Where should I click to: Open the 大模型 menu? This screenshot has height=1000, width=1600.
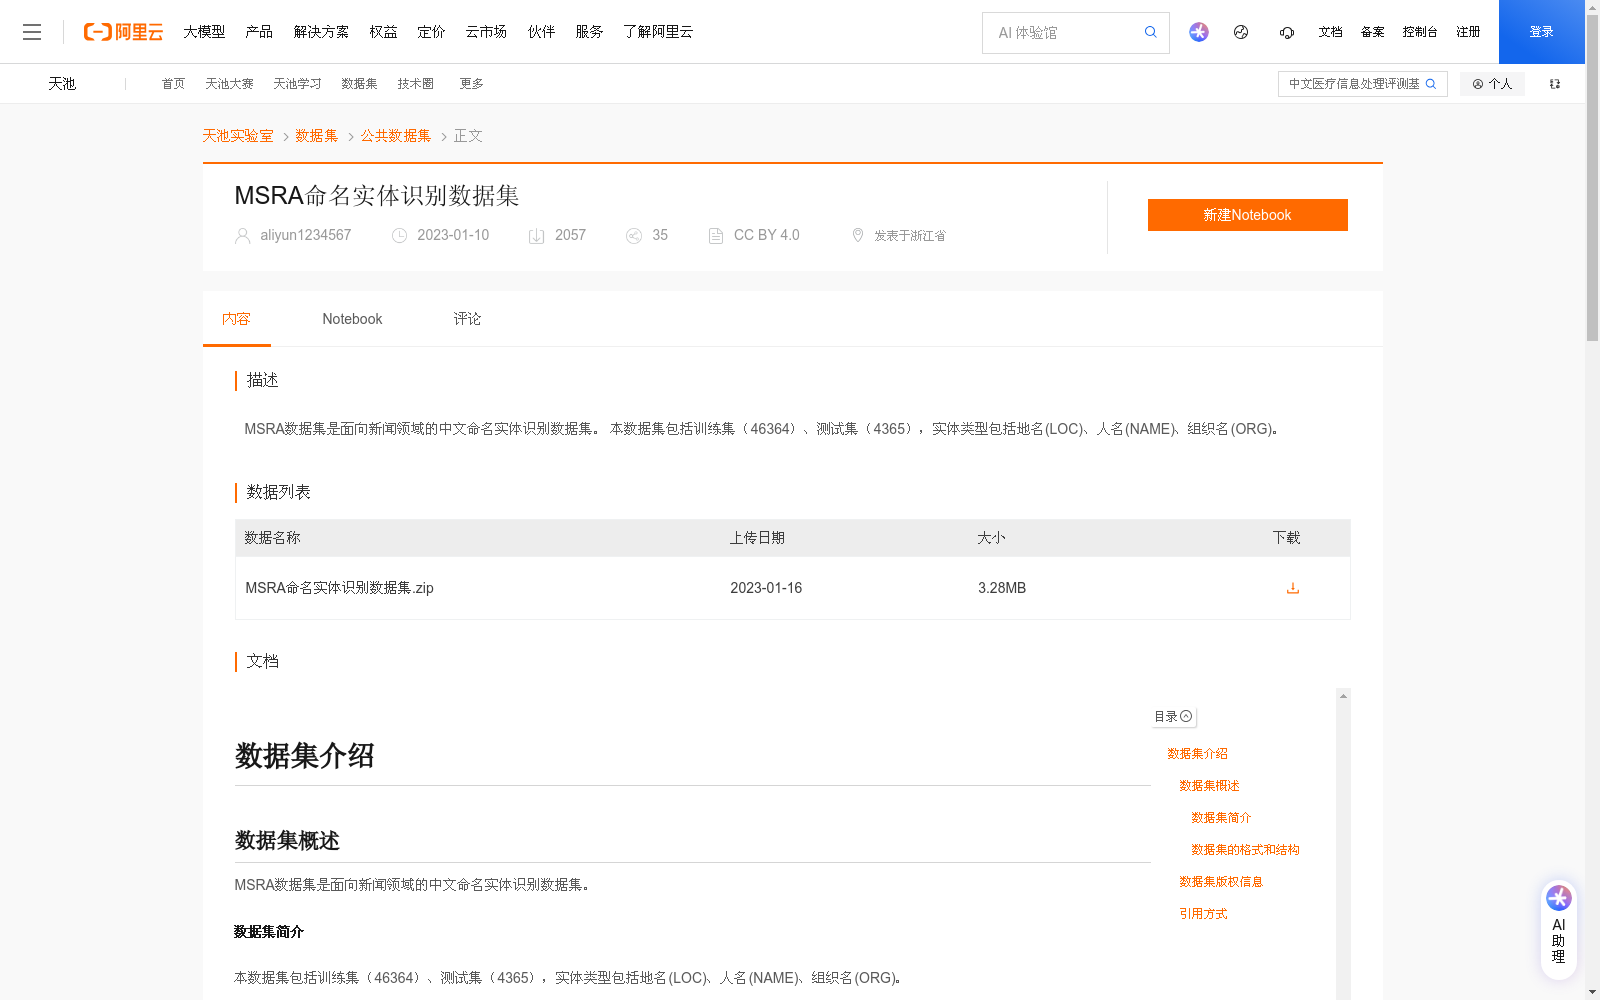point(204,32)
